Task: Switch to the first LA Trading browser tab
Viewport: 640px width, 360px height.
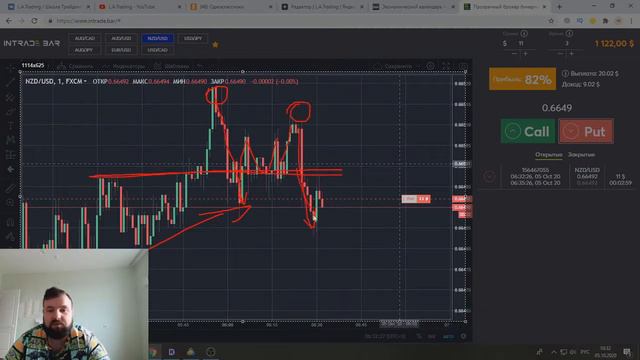Action: 49,7
